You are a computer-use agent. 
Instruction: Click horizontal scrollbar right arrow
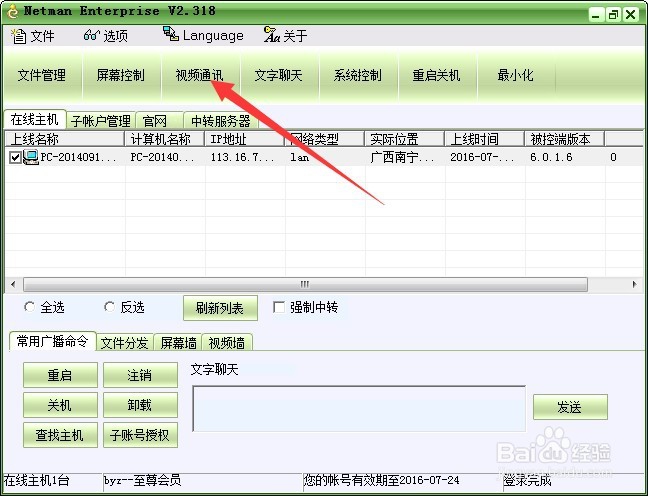[634, 284]
